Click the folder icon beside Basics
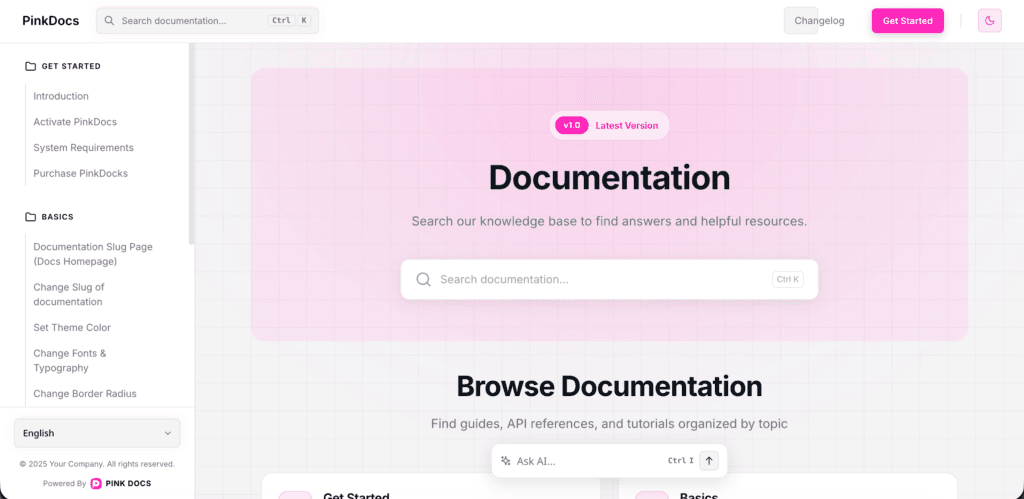The image size is (1024, 499). coord(30,217)
